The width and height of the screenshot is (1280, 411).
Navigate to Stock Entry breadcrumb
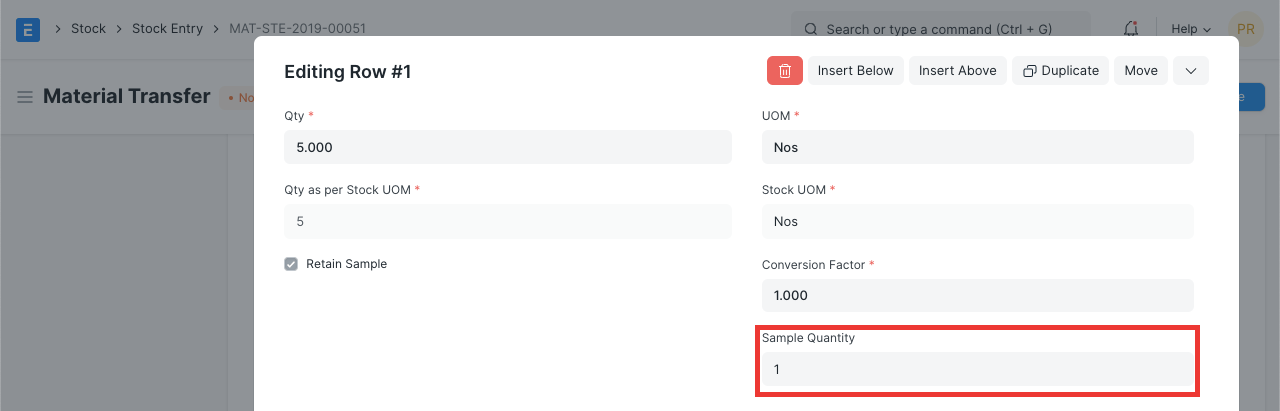tap(167, 29)
